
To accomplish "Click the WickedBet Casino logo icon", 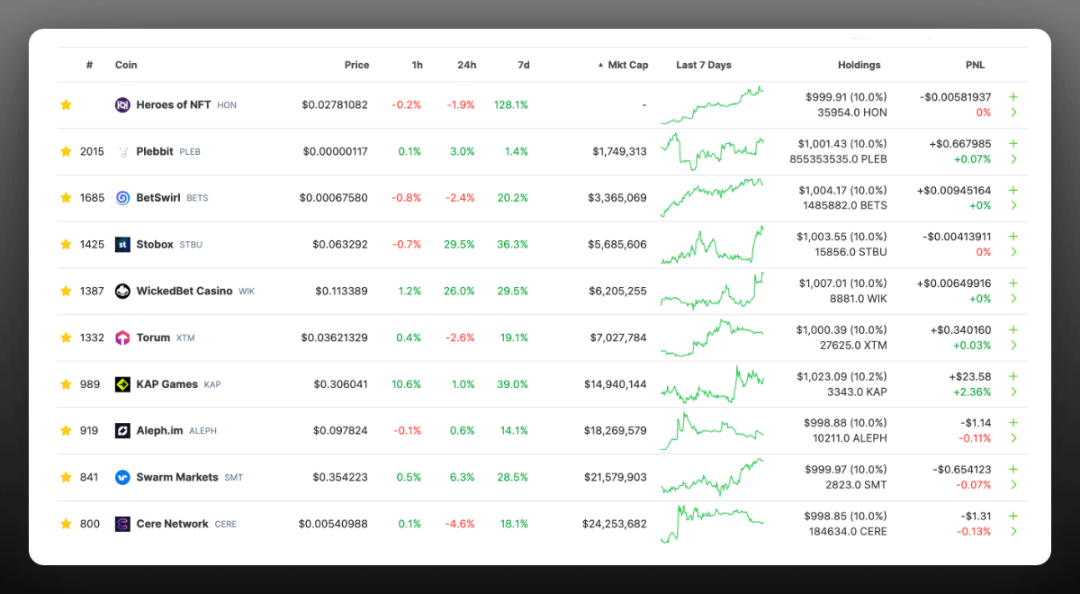I will [122, 291].
